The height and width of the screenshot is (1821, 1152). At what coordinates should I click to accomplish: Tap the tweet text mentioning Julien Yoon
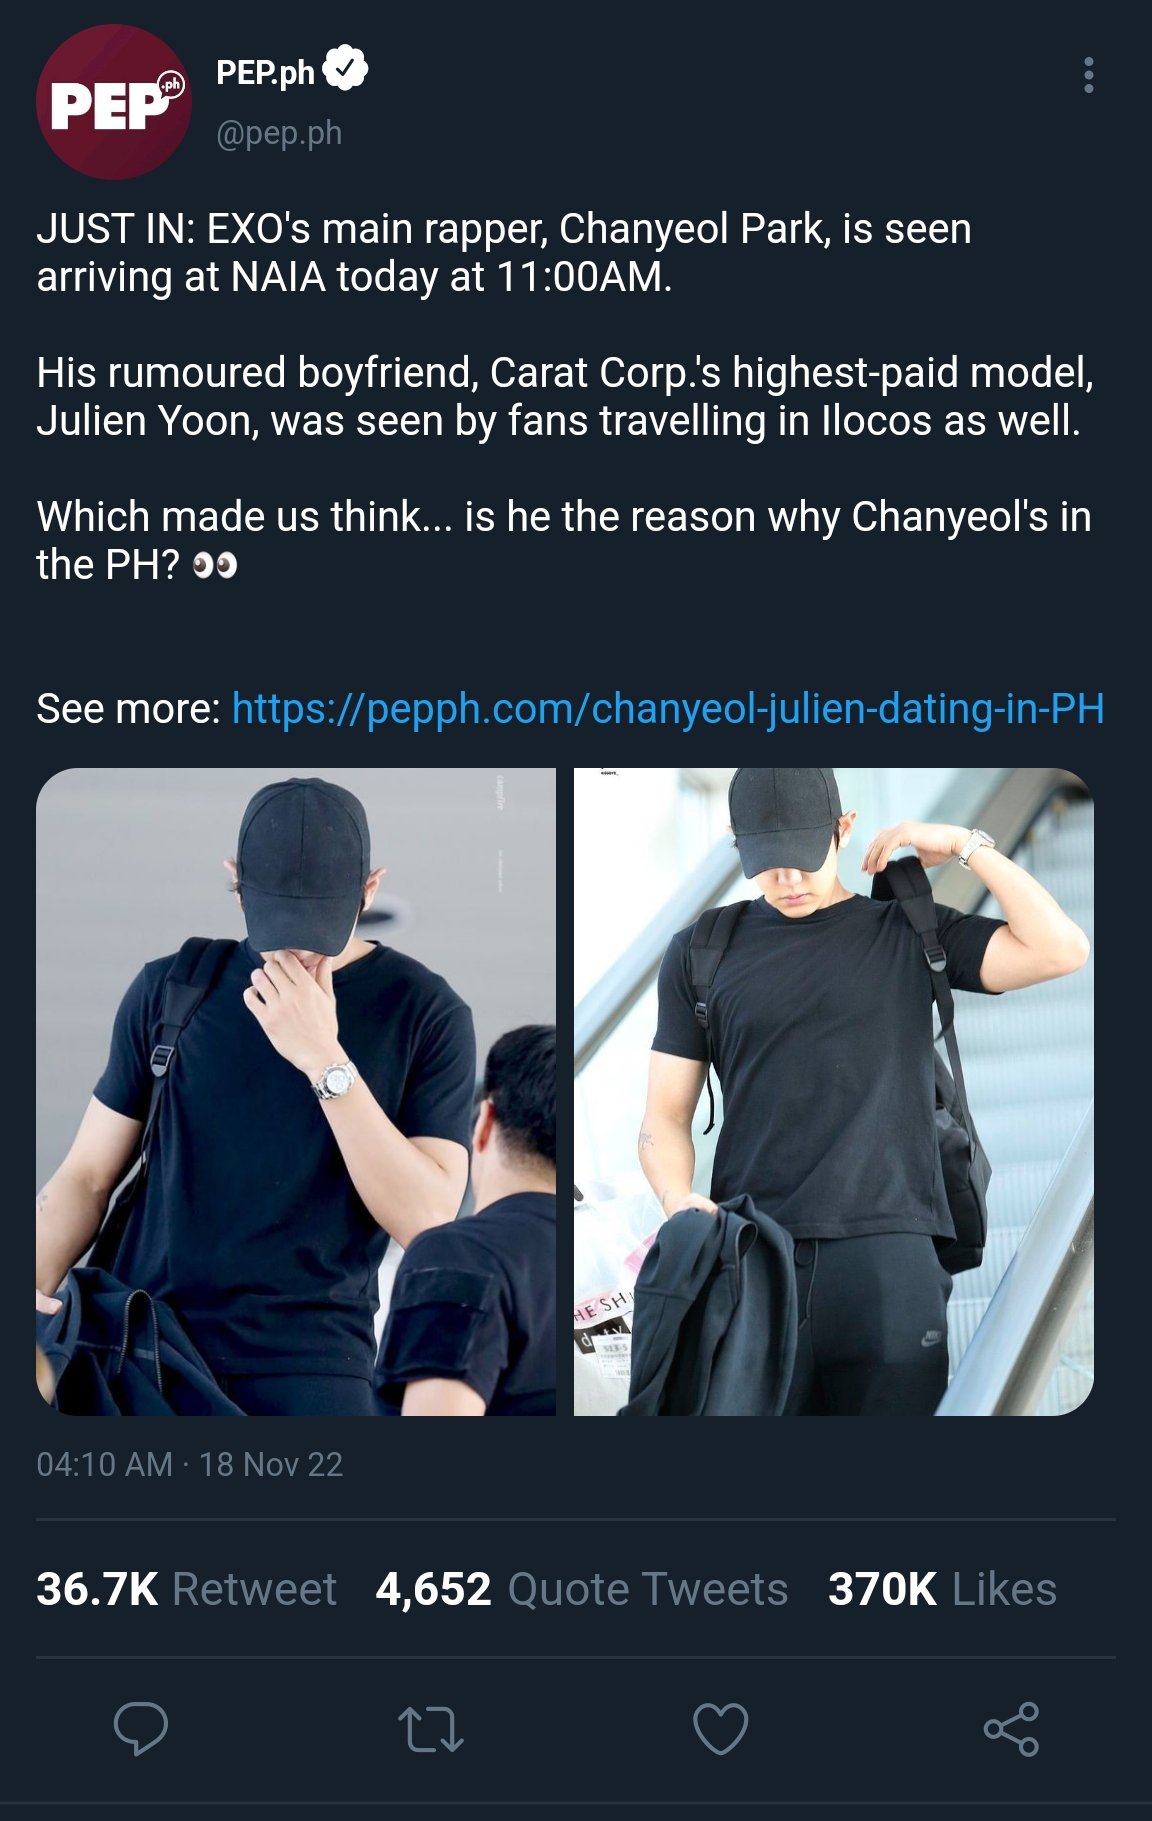point(565,396)
